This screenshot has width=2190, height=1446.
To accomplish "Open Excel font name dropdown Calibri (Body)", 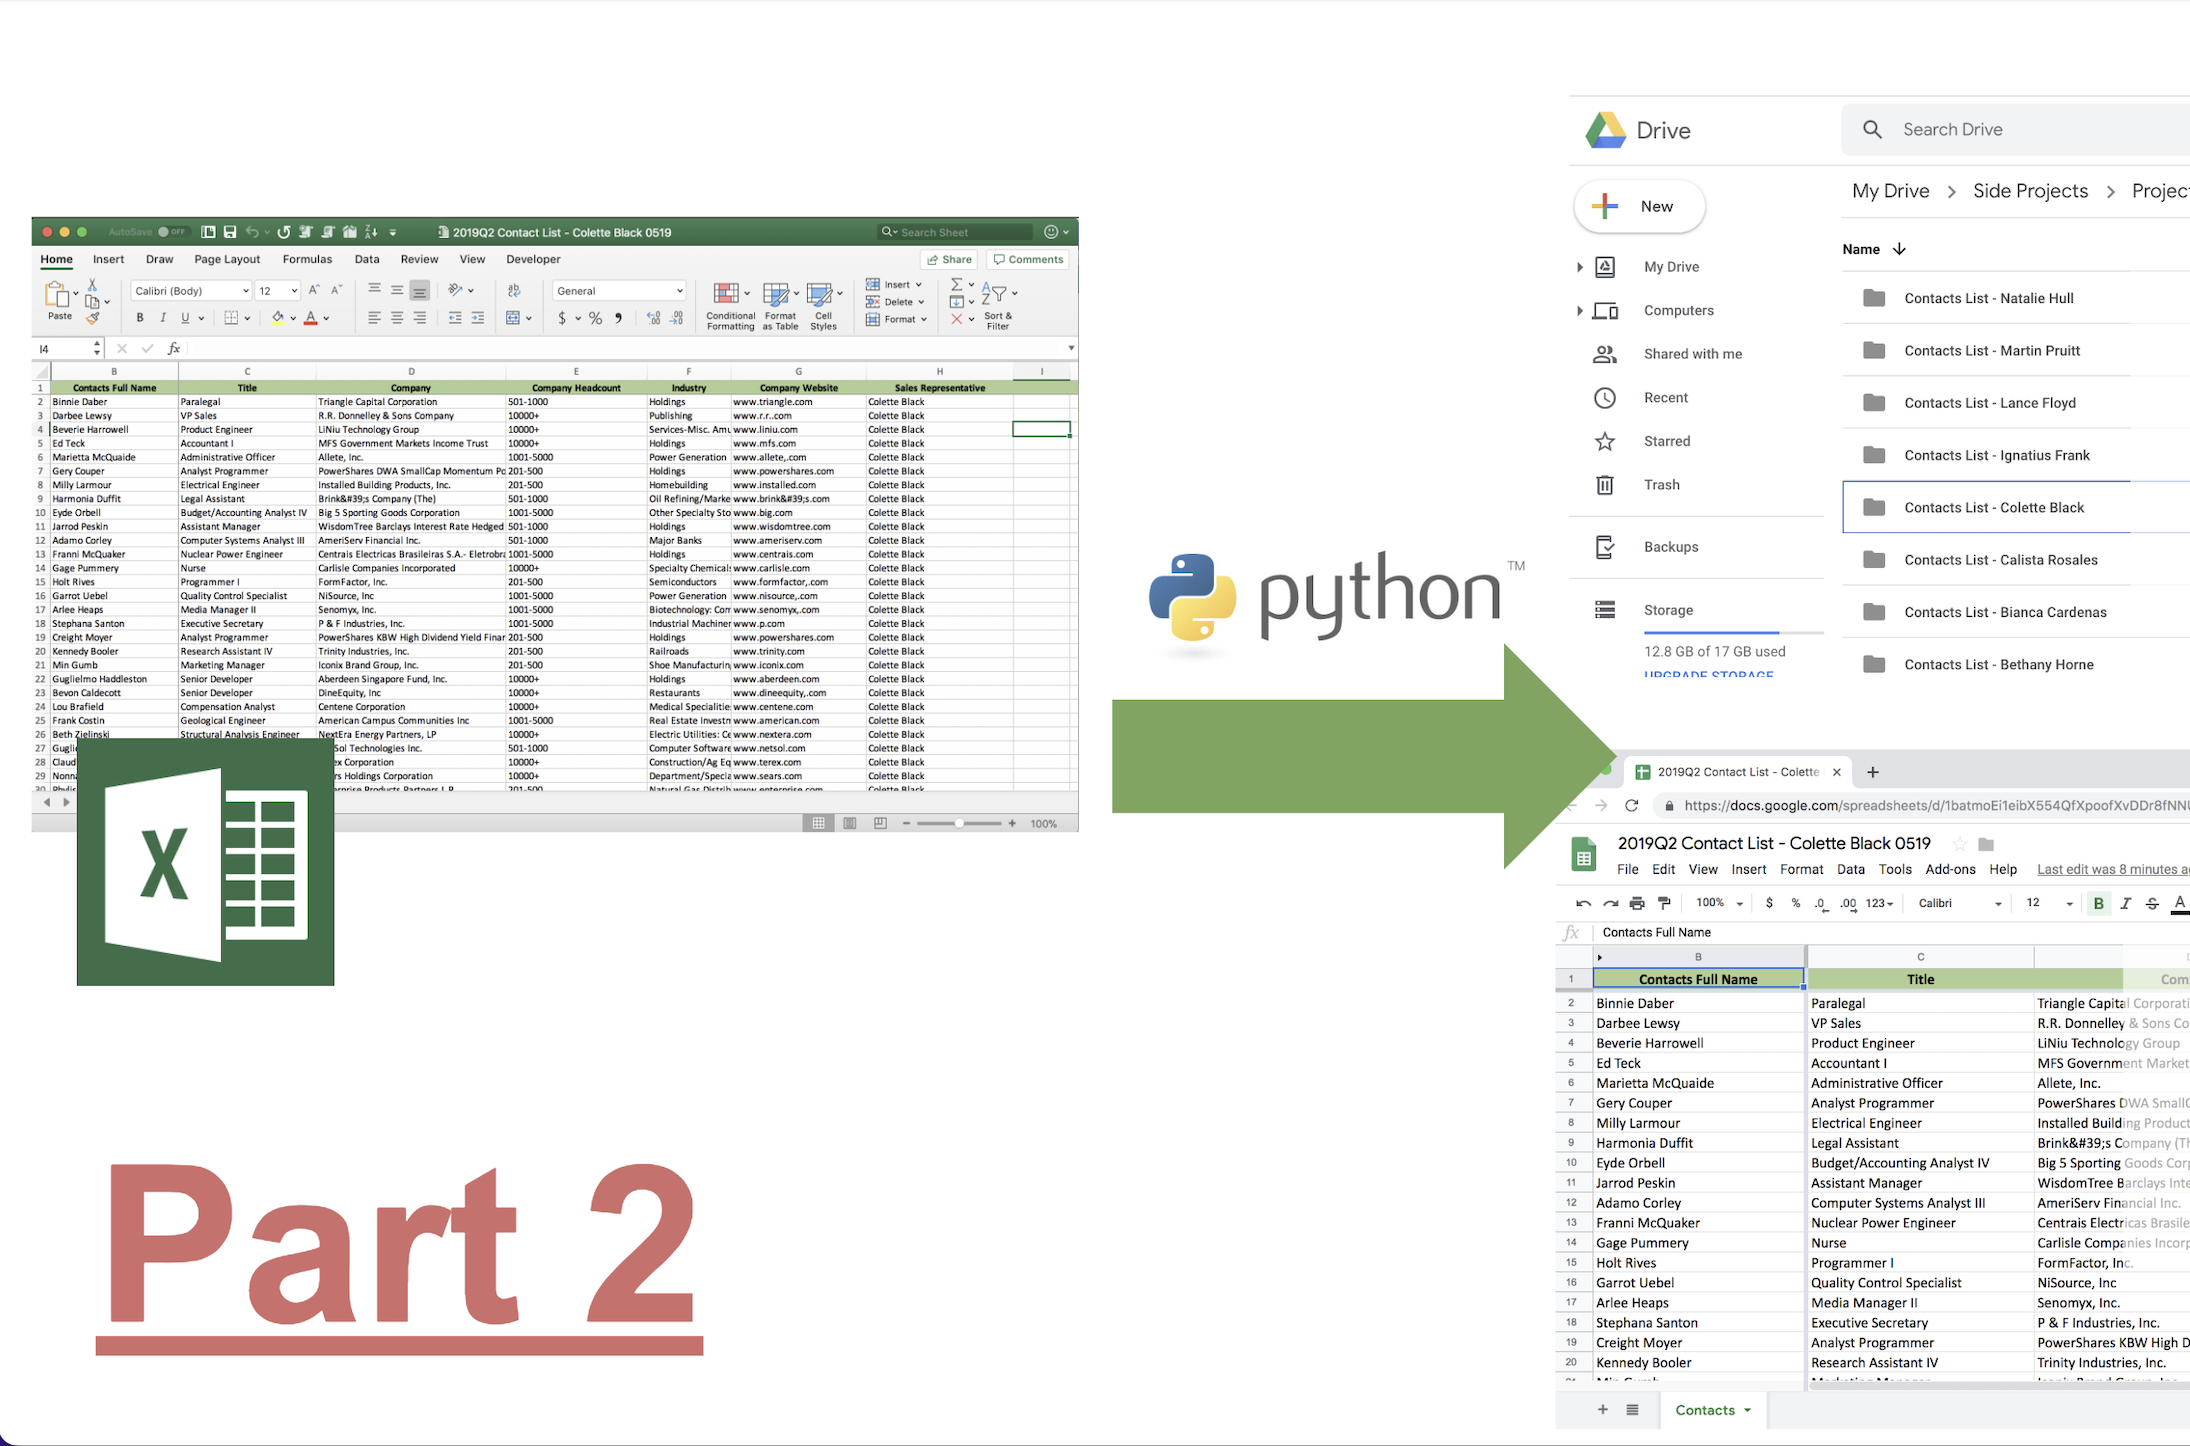I will (191, 290).
